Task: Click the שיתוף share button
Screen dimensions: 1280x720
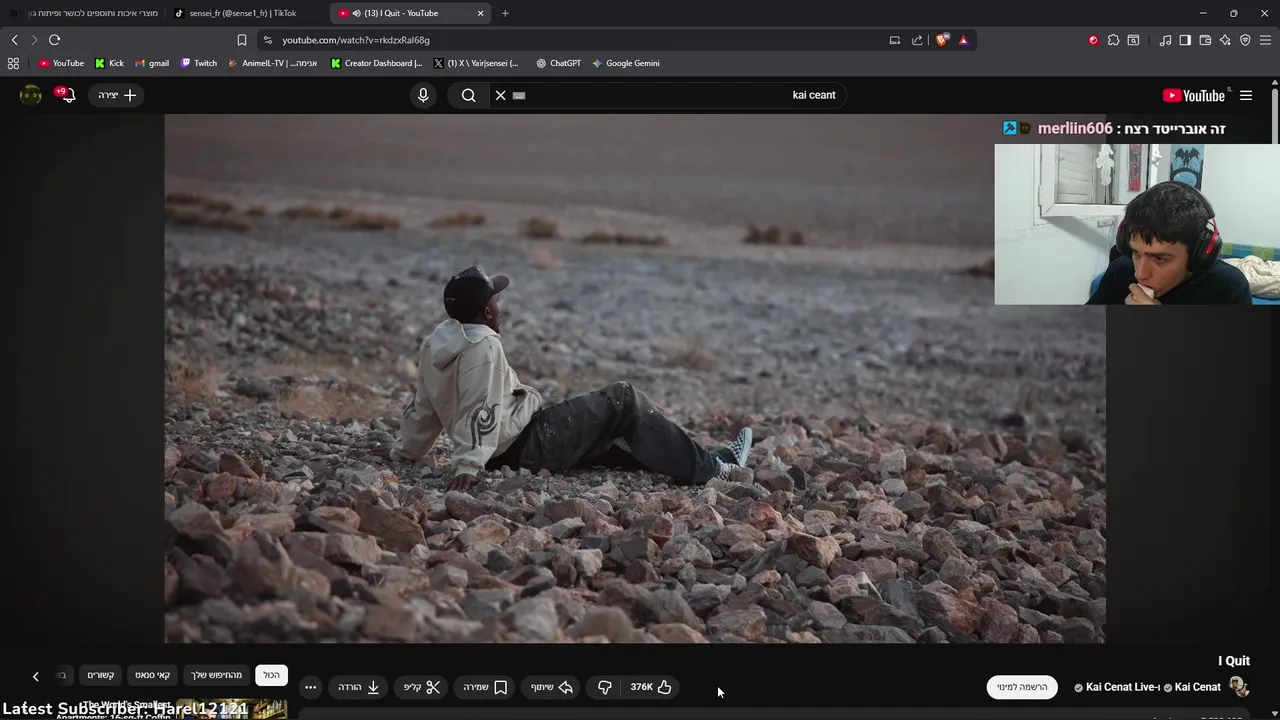Action: (552, 687)
